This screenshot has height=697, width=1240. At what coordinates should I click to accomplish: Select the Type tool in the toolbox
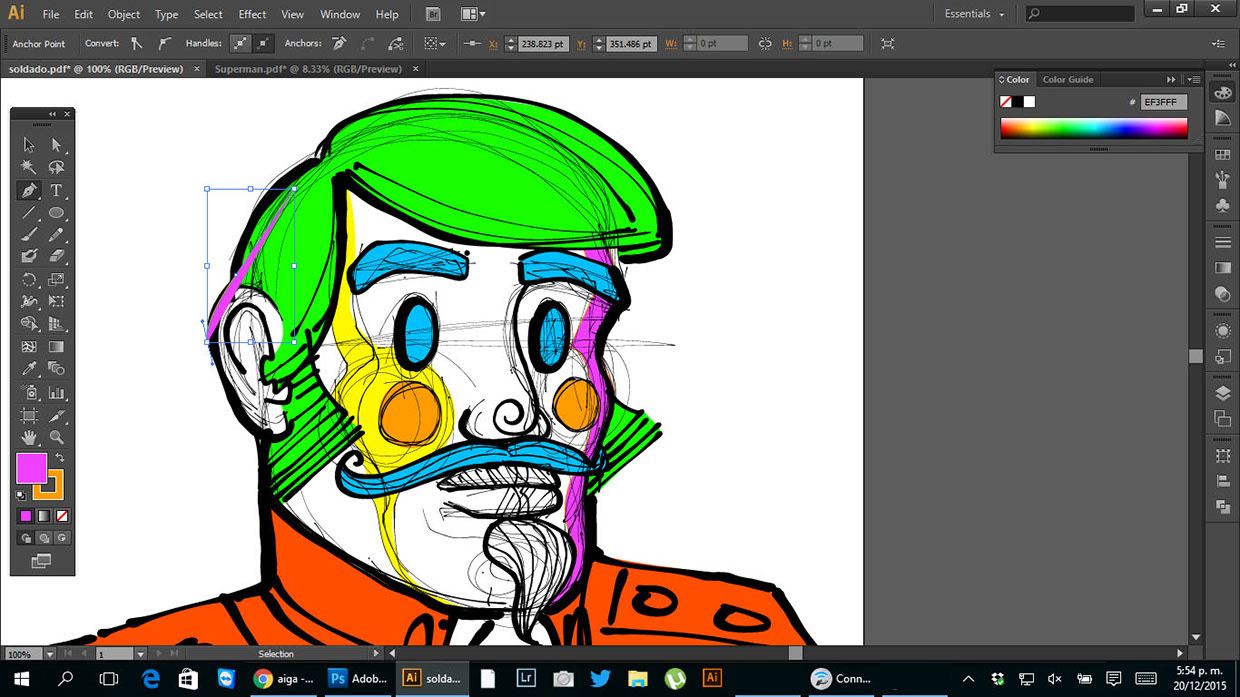pos(57,191)
